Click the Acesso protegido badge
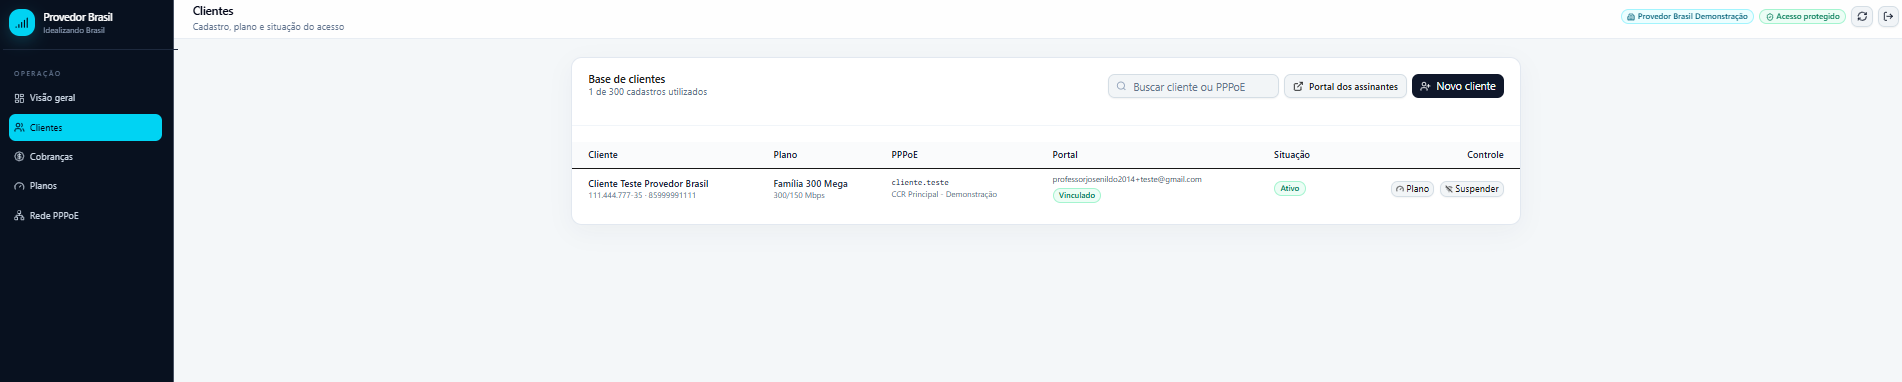 [x=1802, y=17]
